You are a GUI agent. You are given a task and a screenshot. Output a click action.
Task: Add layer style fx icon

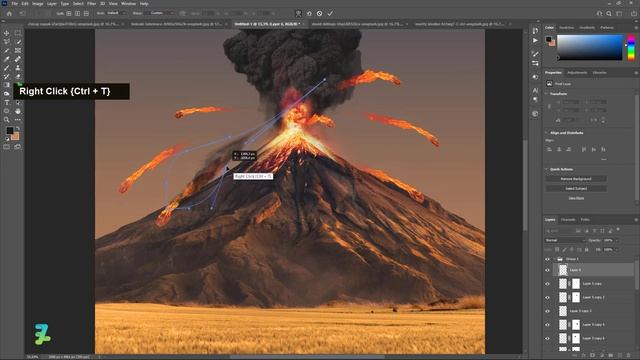[584, 356]
